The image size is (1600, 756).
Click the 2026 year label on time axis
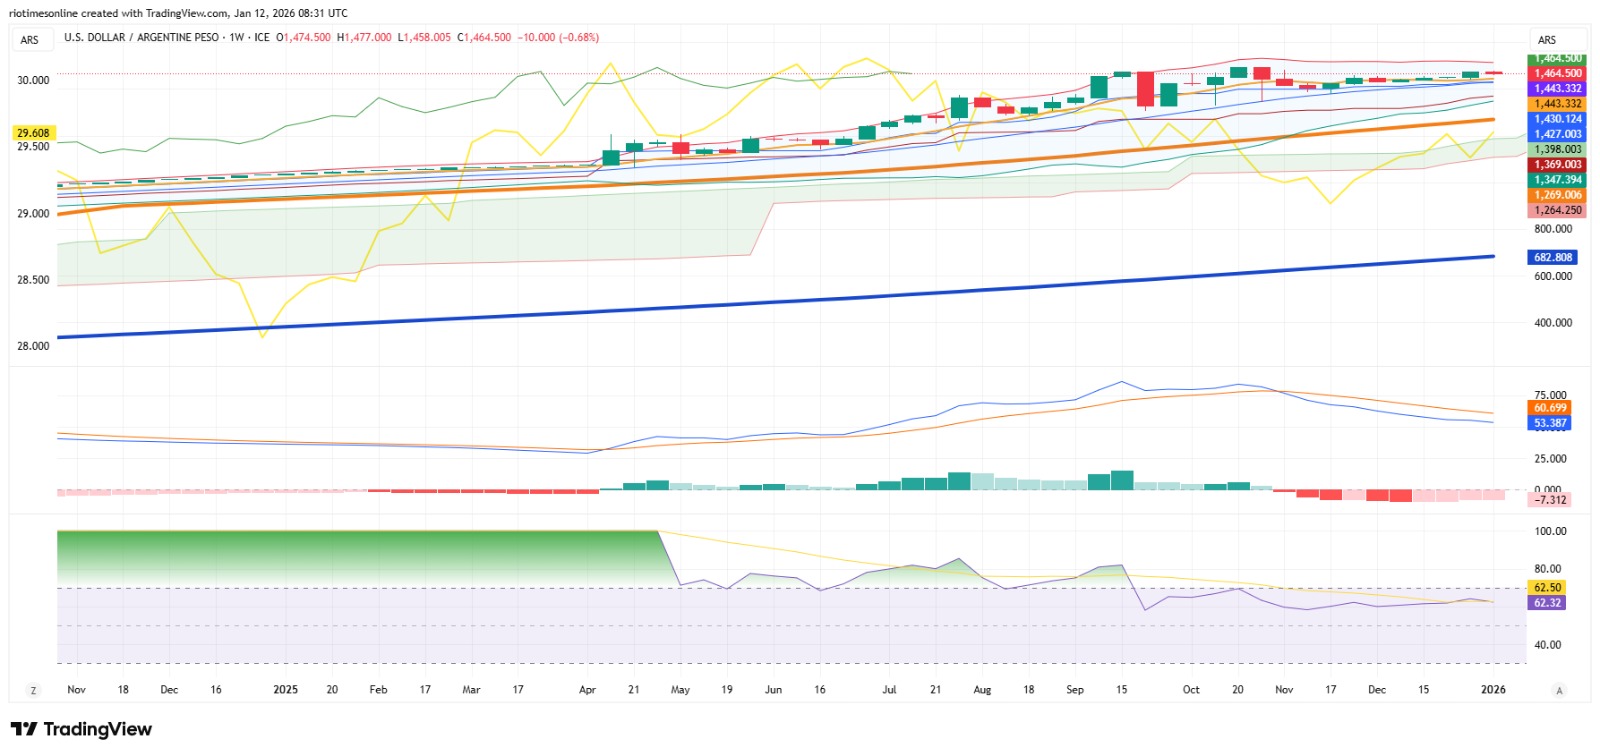click(1493, 690)
